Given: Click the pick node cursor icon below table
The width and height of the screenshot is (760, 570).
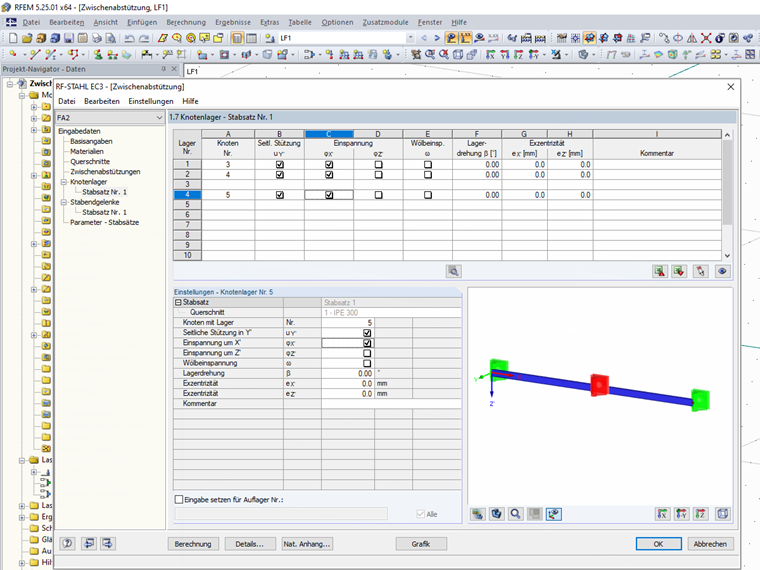Looking at the screenshot, I should click(700, 271).
